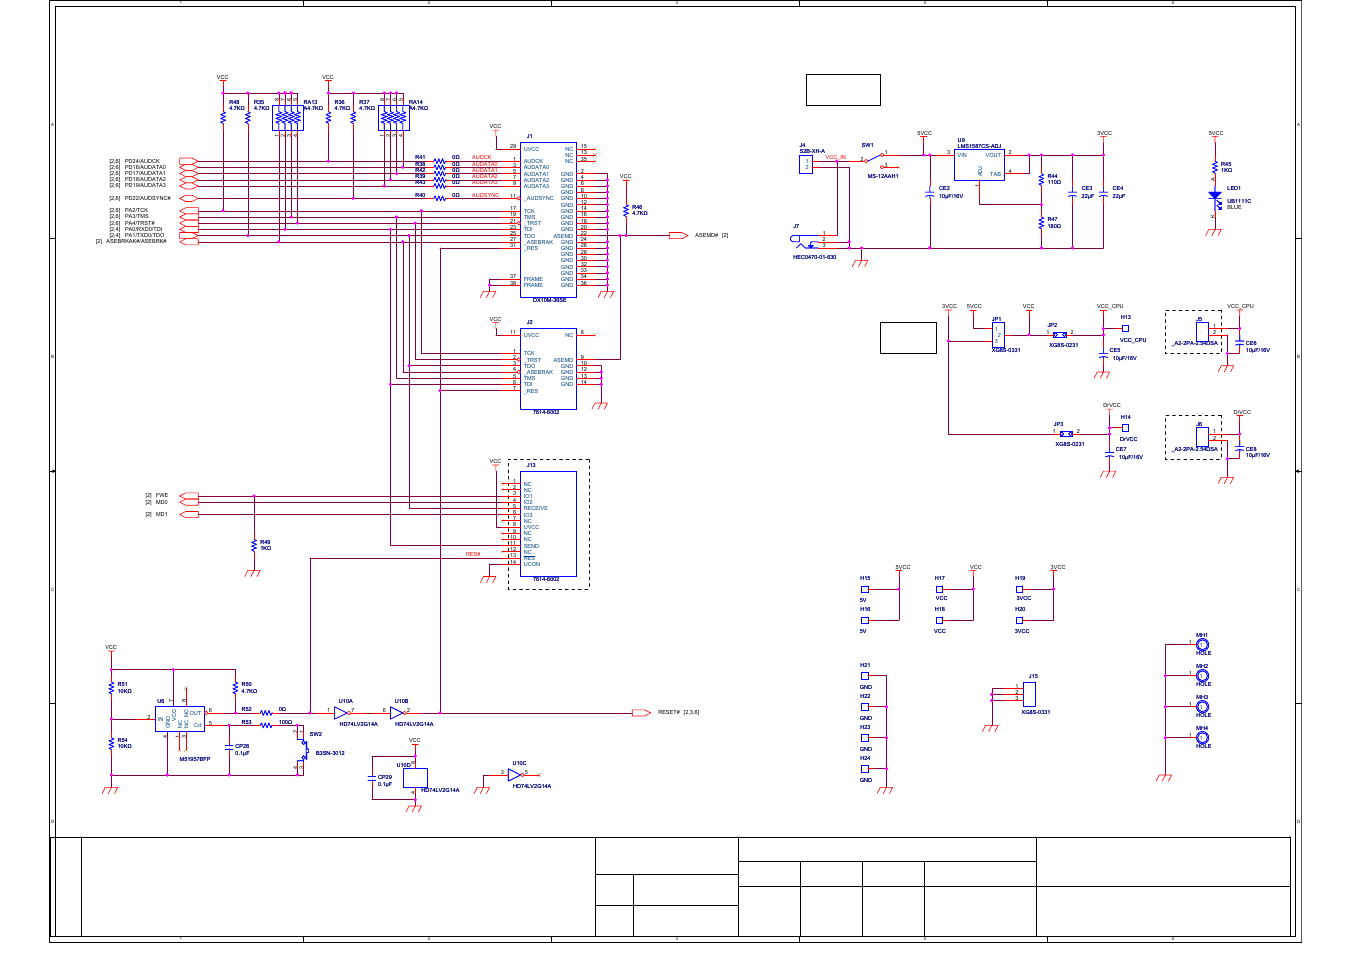Select the U10D power block
This screenshot has height=954, width=1350.
[x=415, y=777]
